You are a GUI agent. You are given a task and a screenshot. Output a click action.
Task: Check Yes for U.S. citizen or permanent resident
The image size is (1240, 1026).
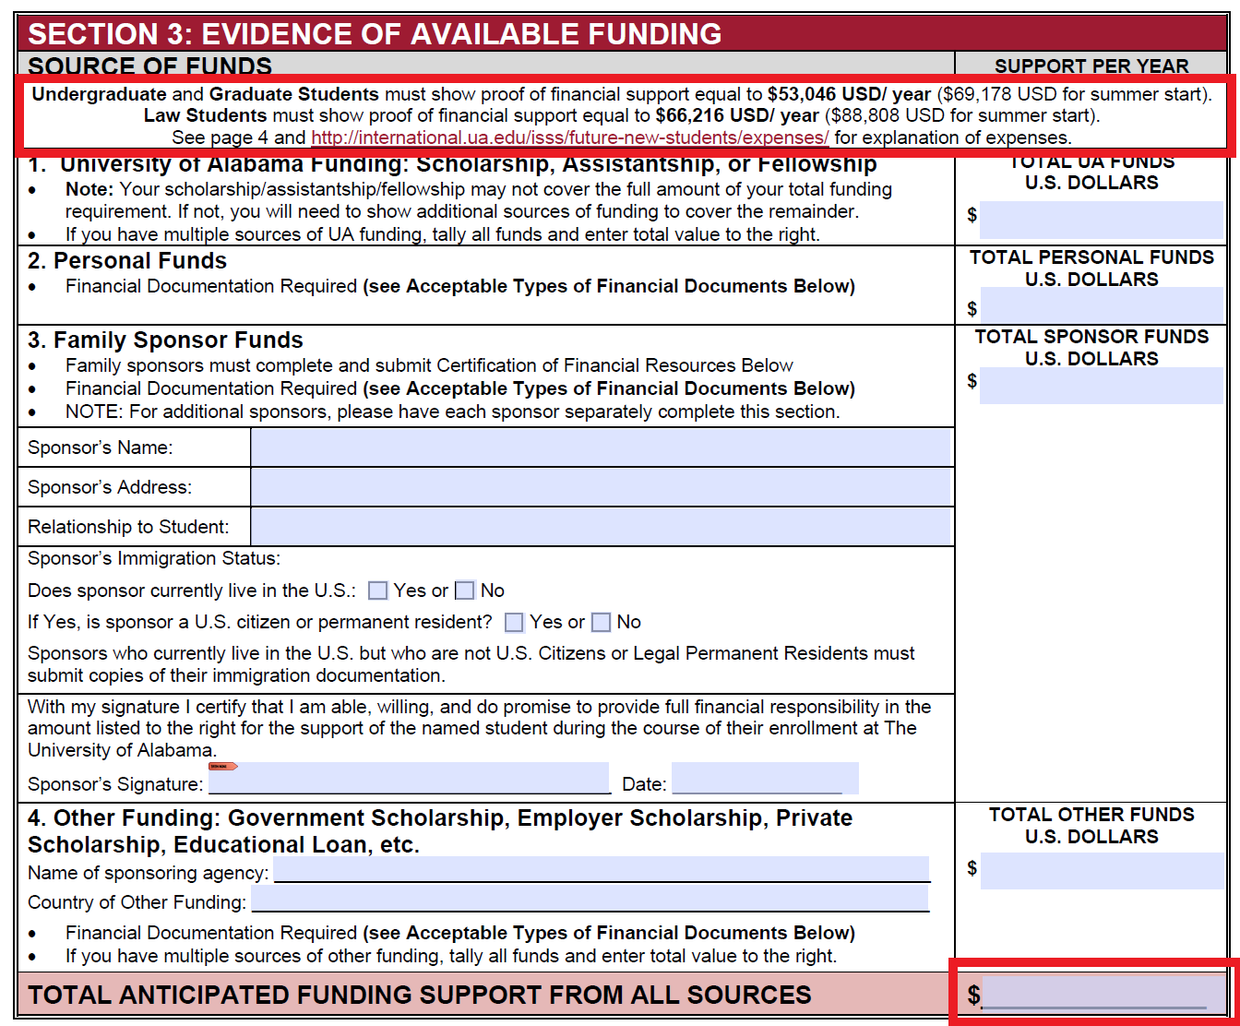[x=514, y=622]
